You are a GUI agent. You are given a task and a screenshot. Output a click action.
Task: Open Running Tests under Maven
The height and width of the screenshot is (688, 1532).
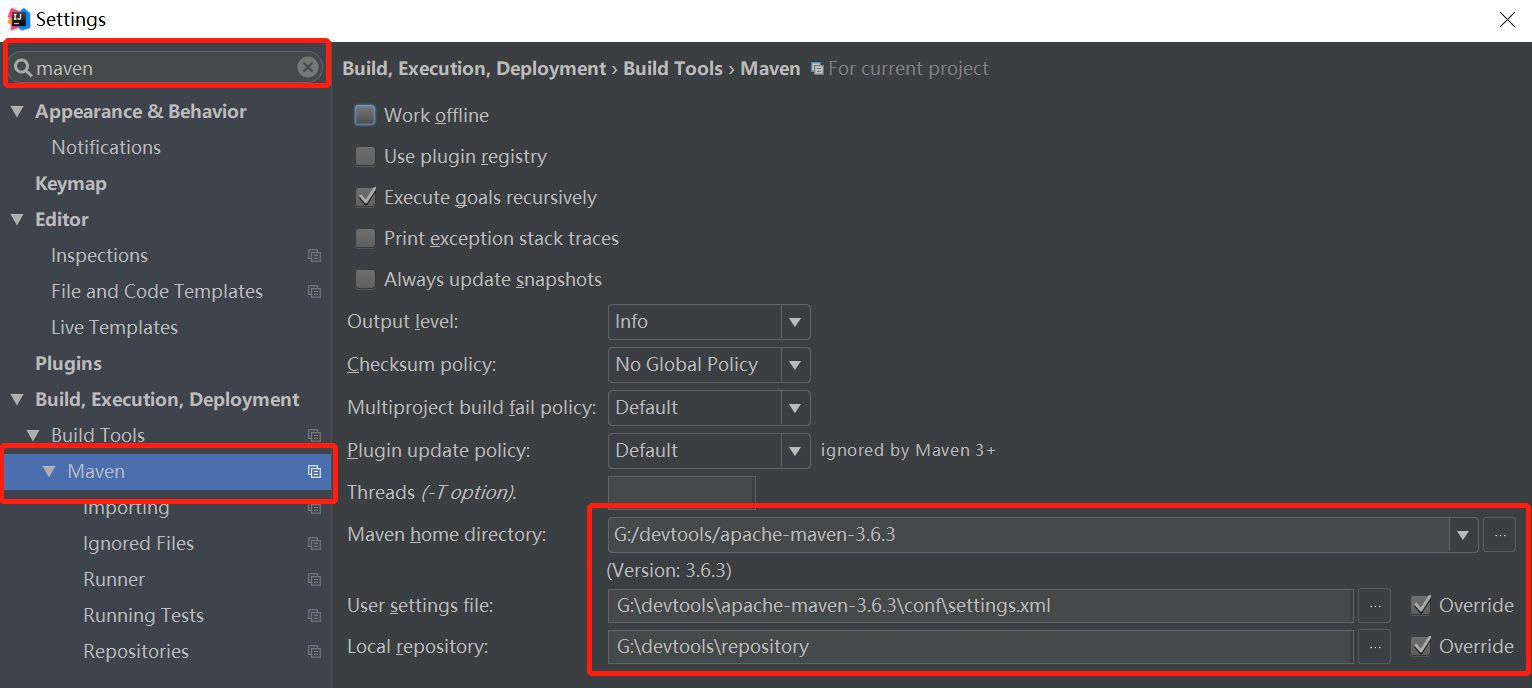[143, 616]
